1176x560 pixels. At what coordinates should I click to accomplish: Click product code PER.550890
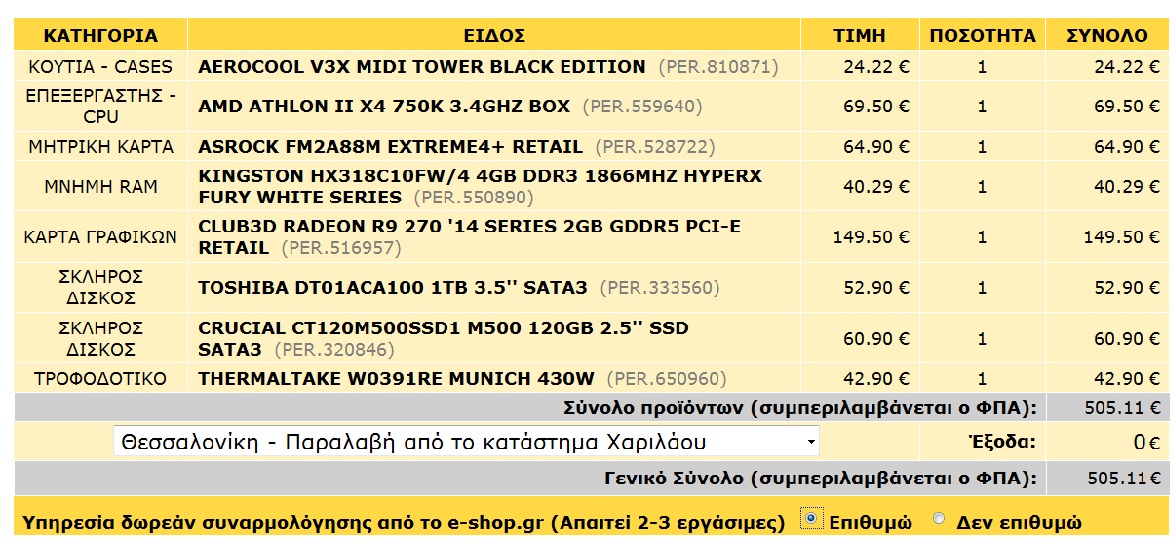(473, 198)
